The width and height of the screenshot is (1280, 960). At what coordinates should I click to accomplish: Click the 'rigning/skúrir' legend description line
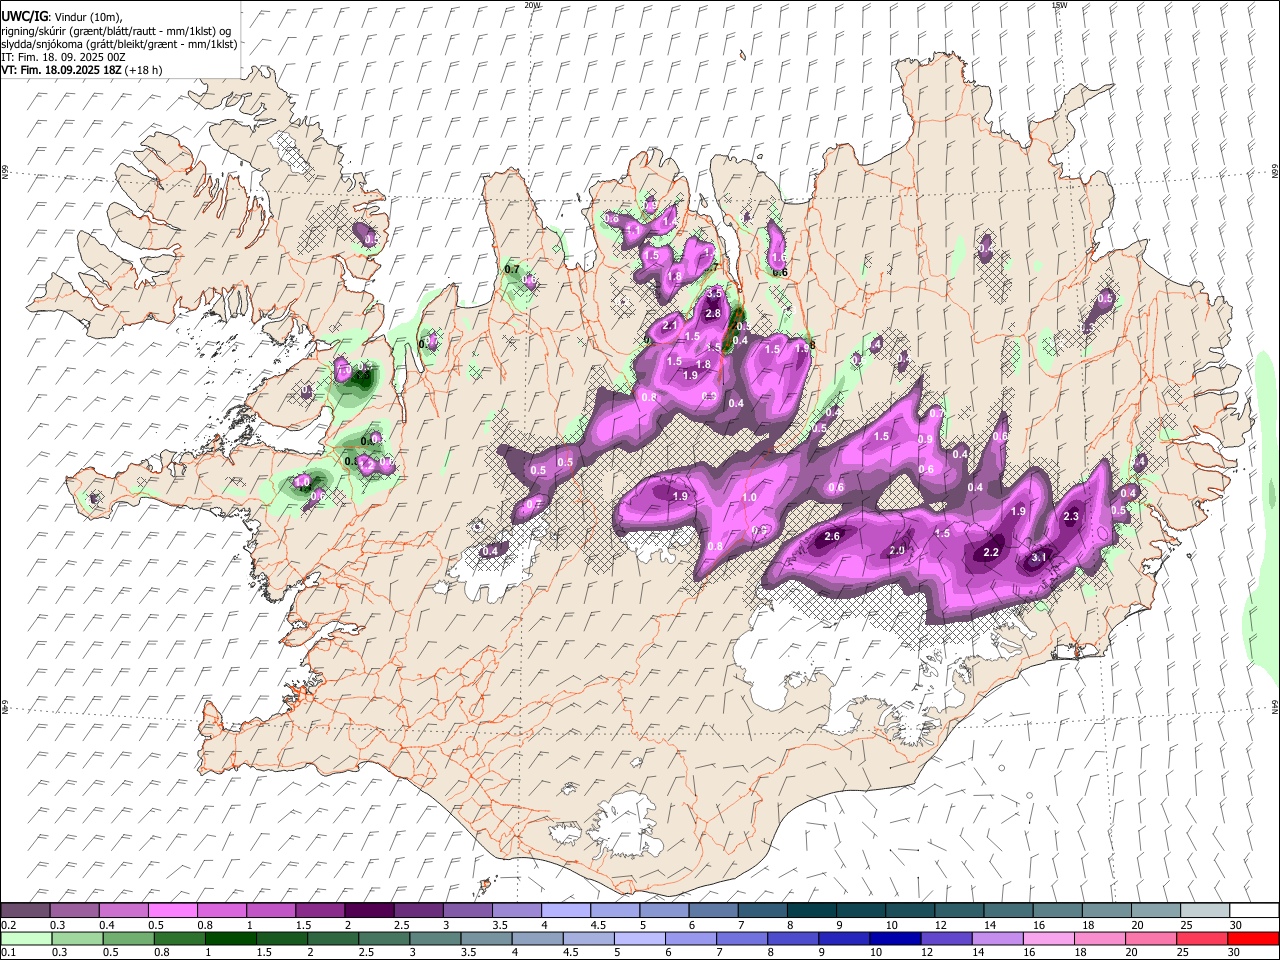116,31
